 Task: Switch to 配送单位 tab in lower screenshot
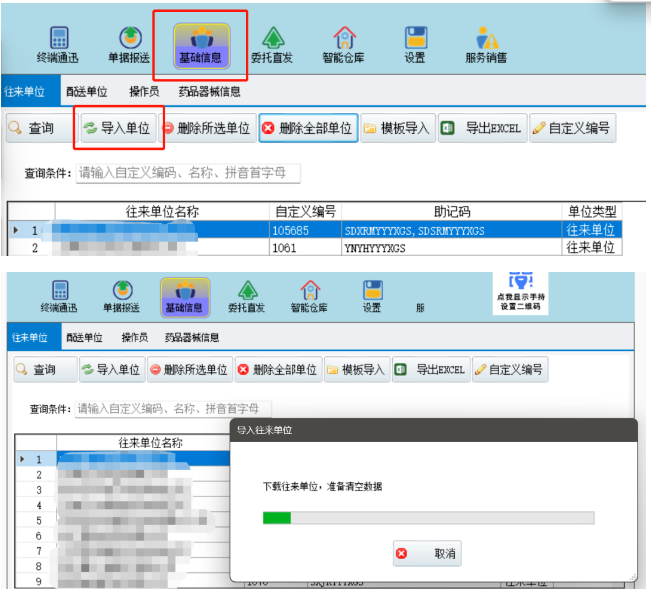tap(84, 337)
